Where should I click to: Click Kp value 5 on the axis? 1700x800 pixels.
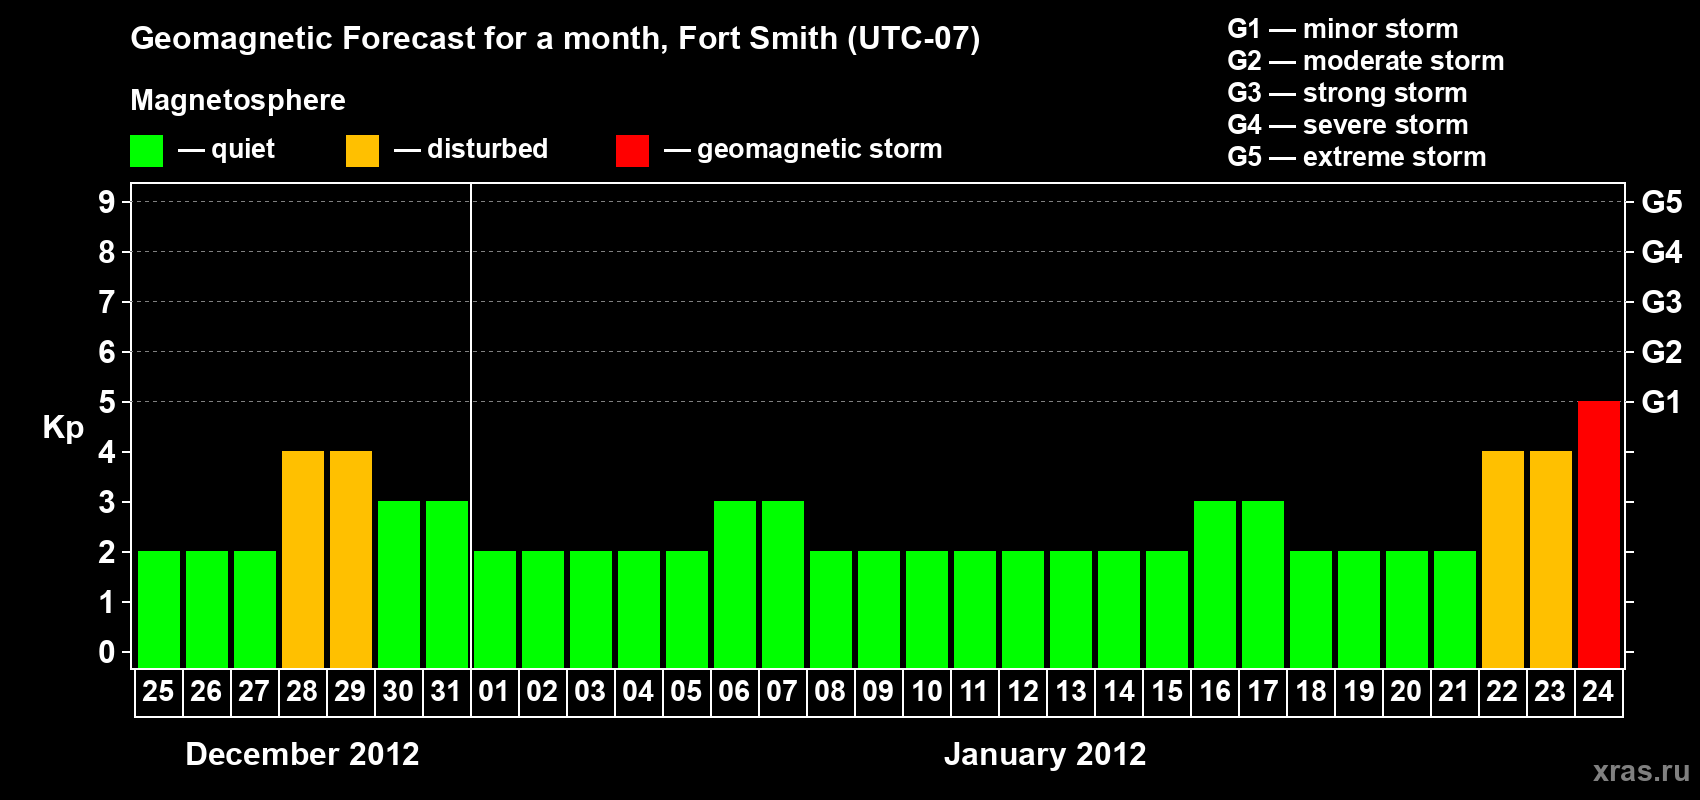coord(107,402)
